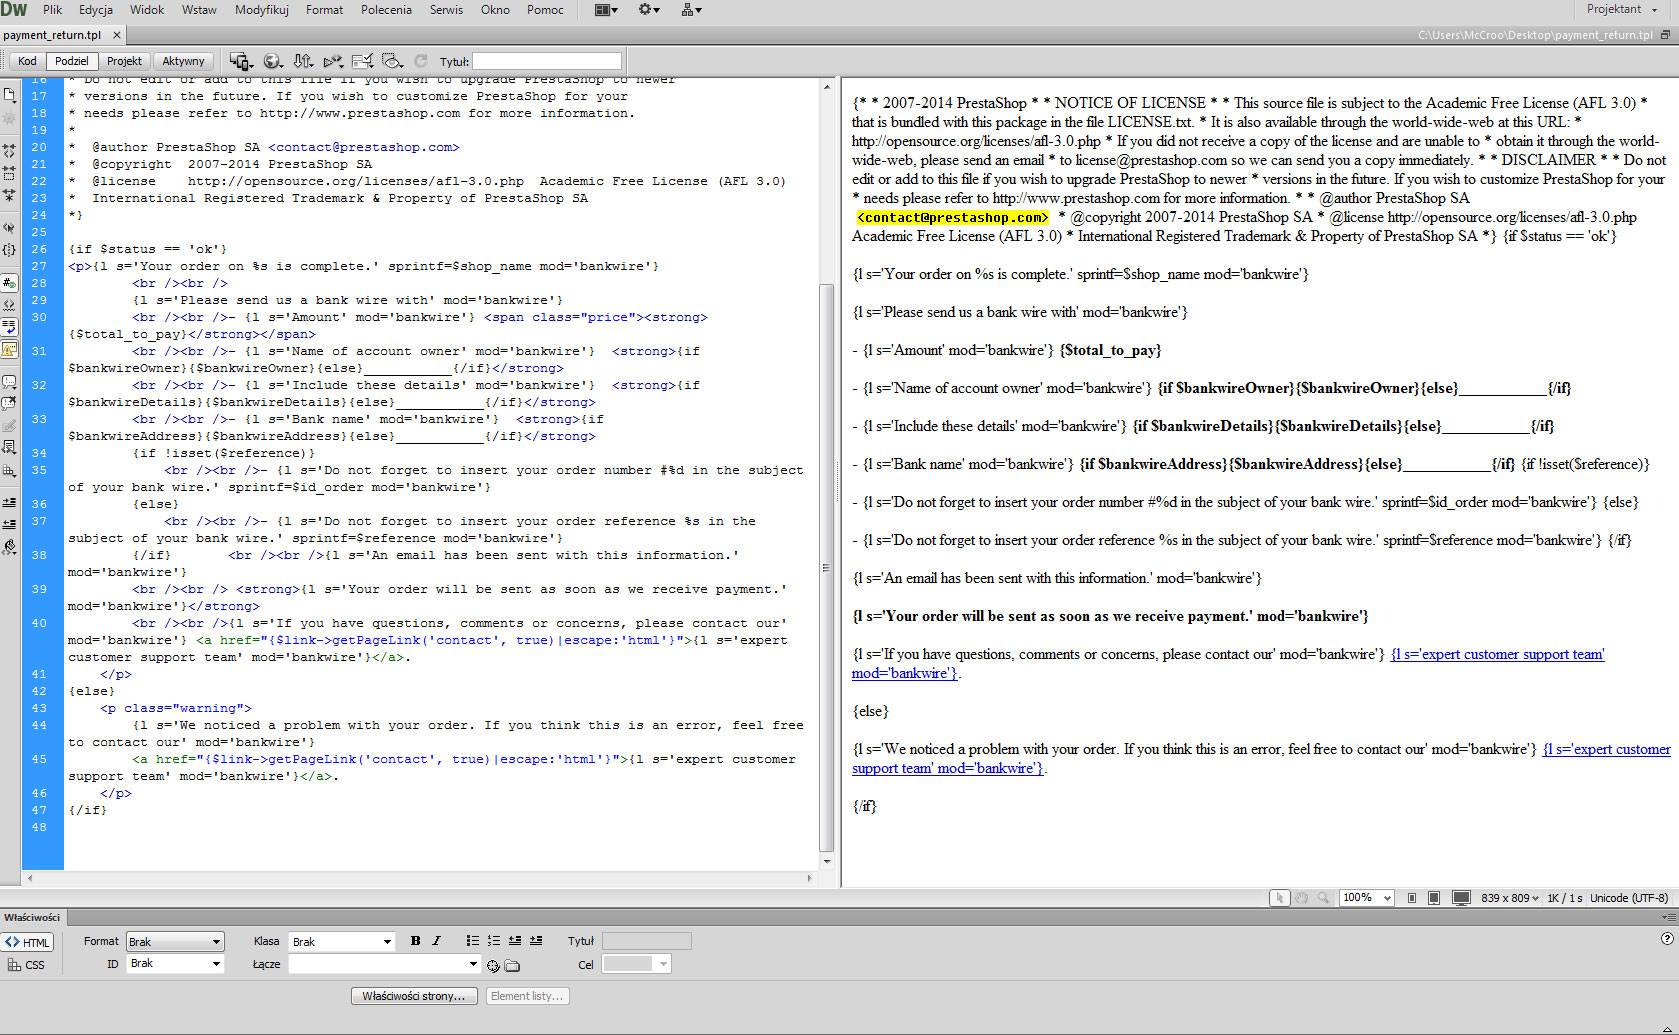Open the Properties panel help icon

(1666, 939)
